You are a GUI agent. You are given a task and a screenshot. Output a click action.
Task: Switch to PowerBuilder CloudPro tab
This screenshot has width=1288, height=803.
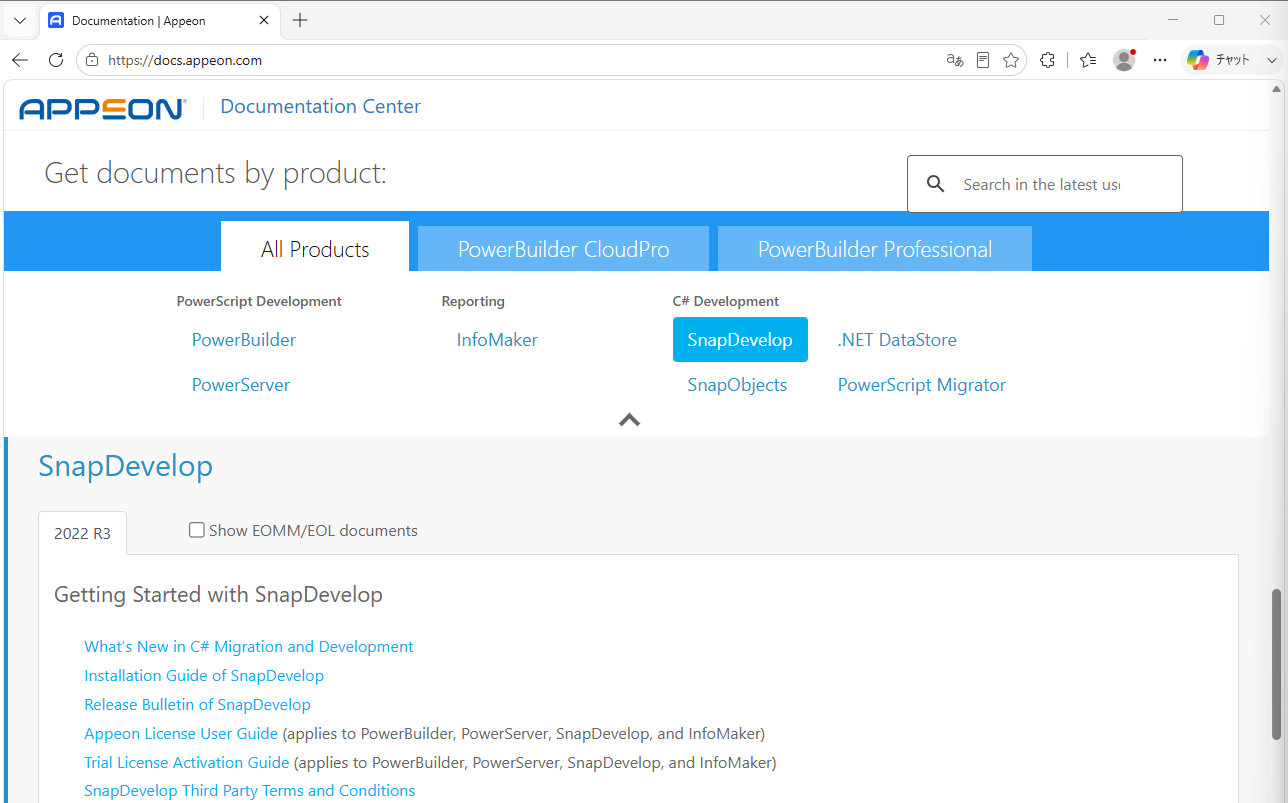(x=563, y=249)
